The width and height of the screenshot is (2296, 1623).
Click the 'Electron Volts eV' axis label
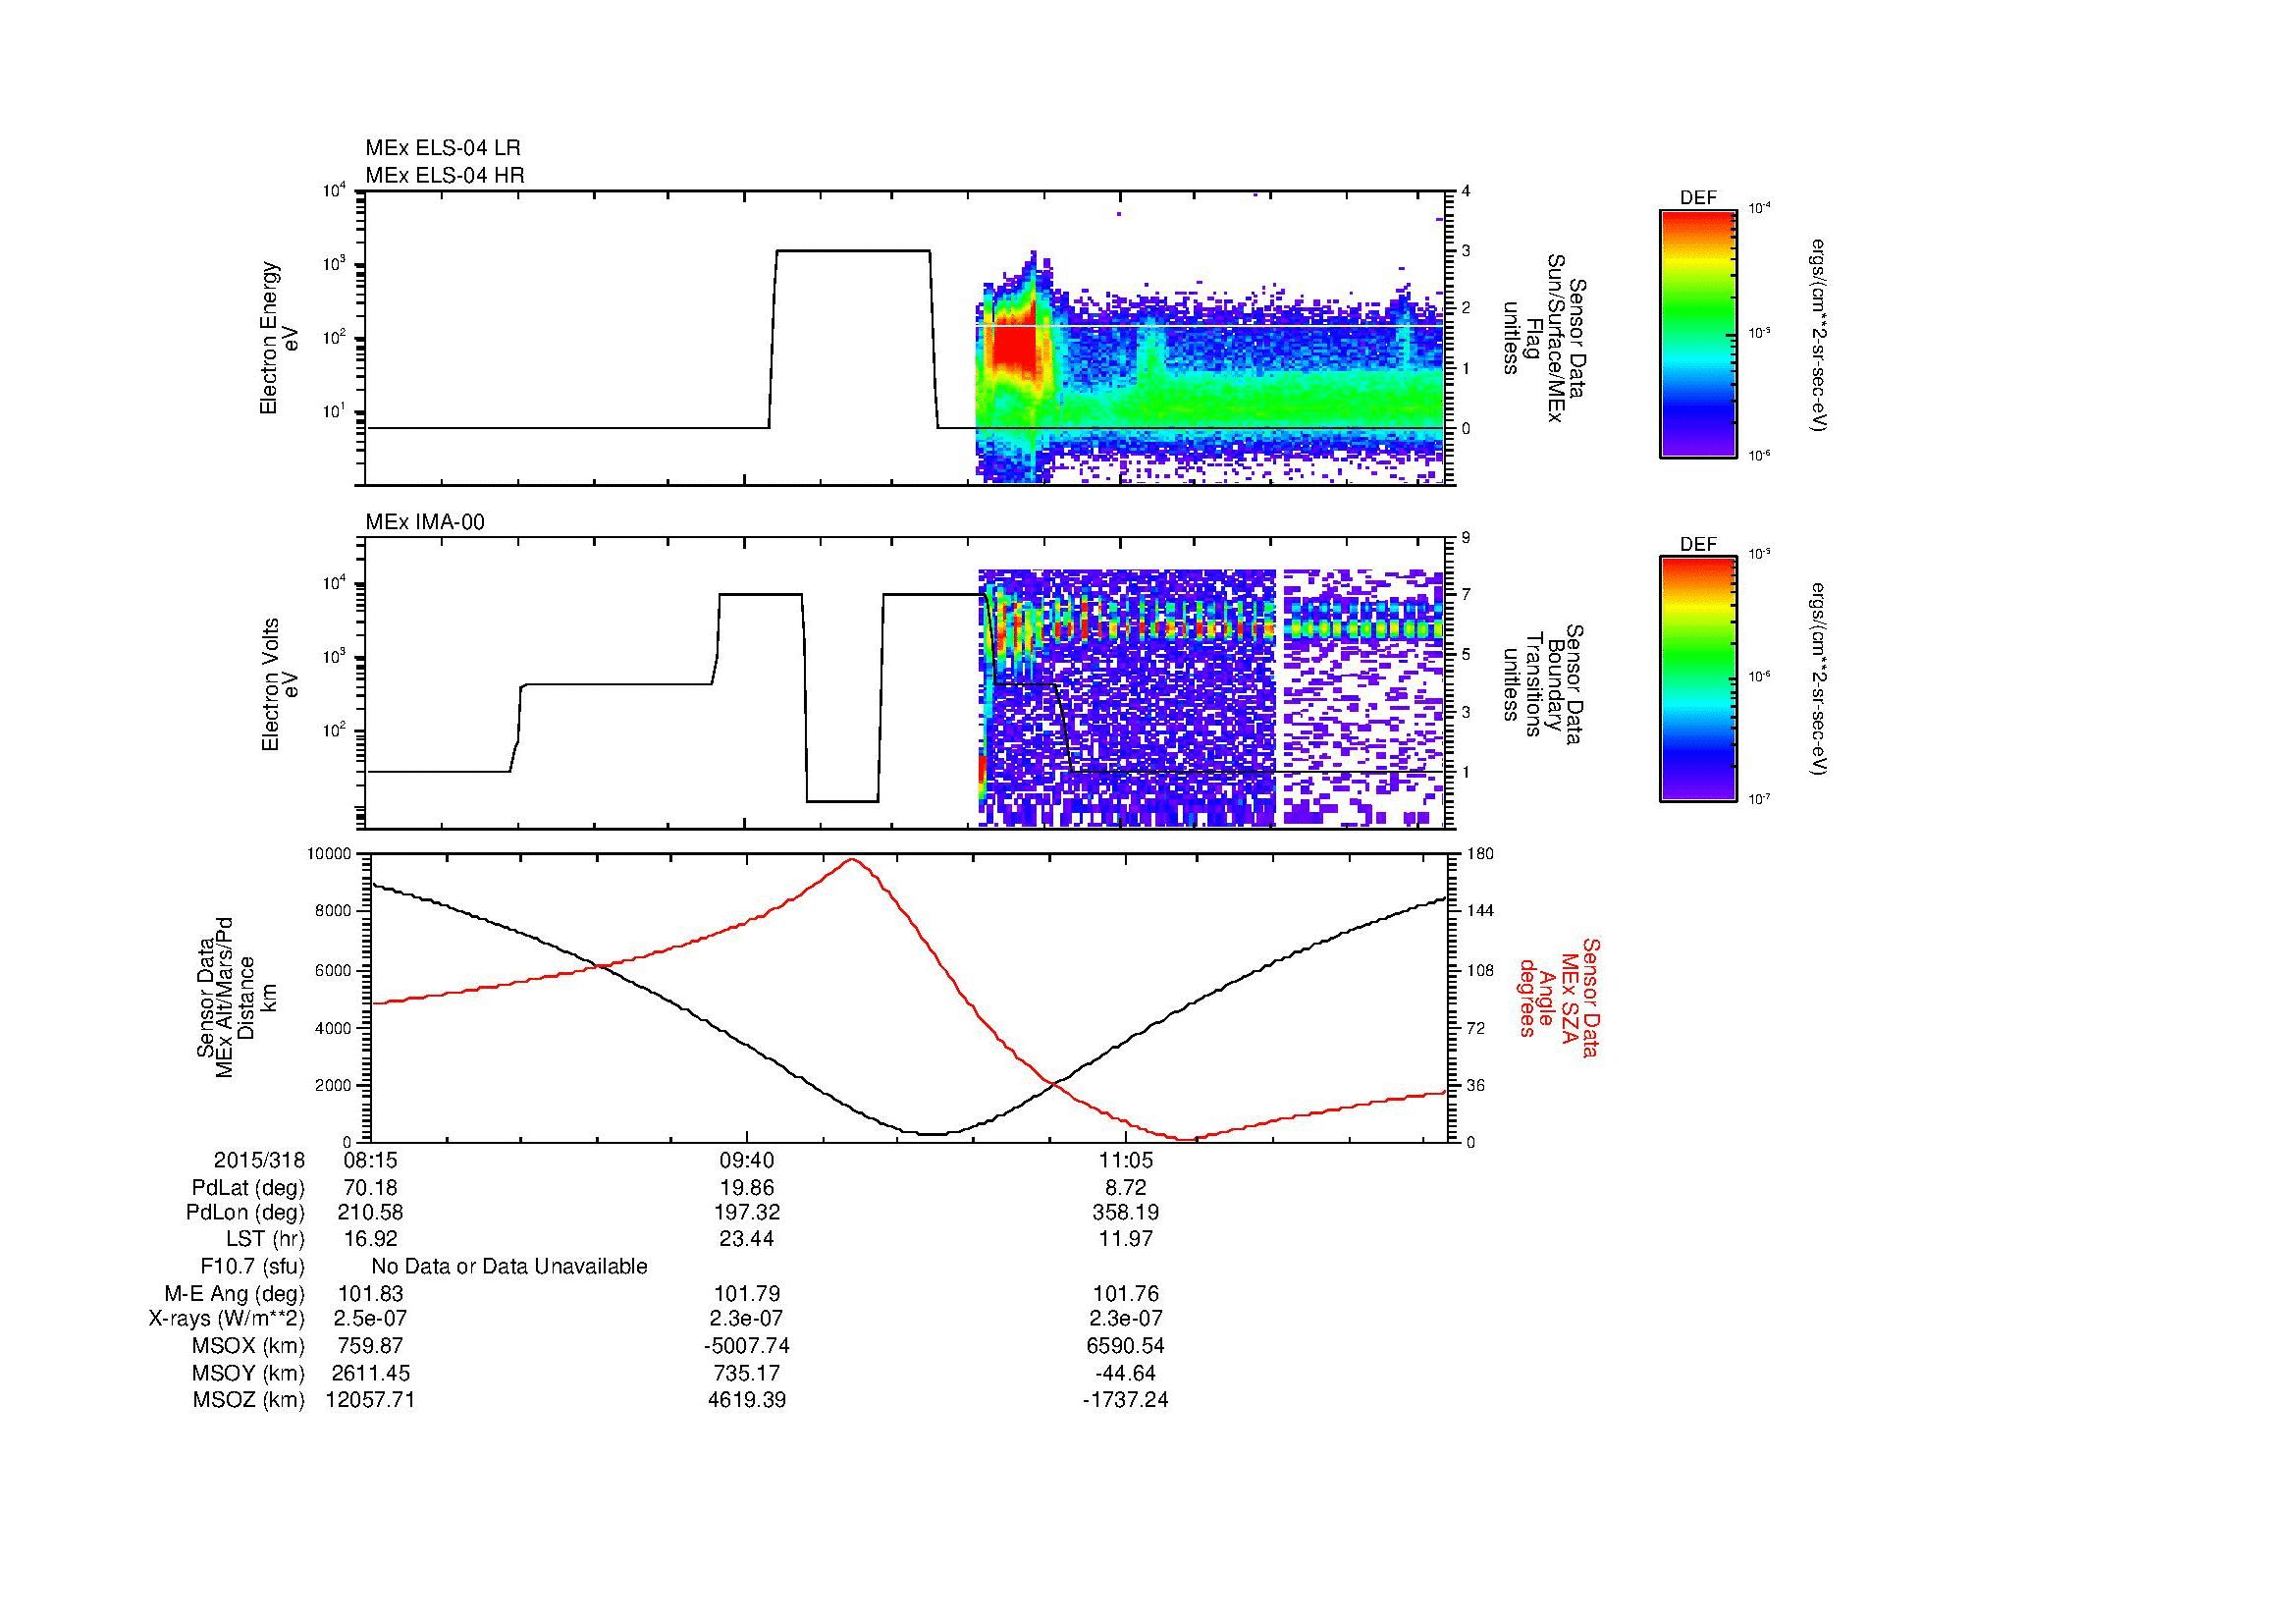coord(280,684)
